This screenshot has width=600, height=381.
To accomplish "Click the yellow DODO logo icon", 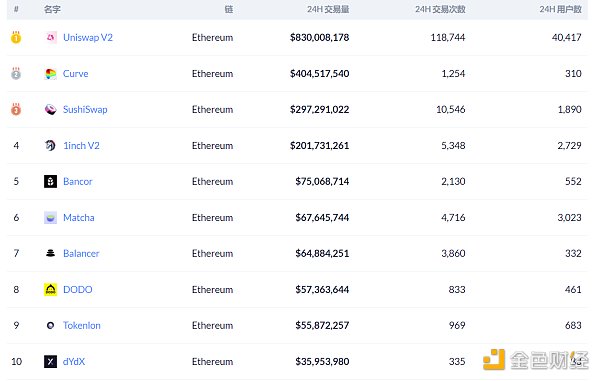I will (x=51, y=290).
